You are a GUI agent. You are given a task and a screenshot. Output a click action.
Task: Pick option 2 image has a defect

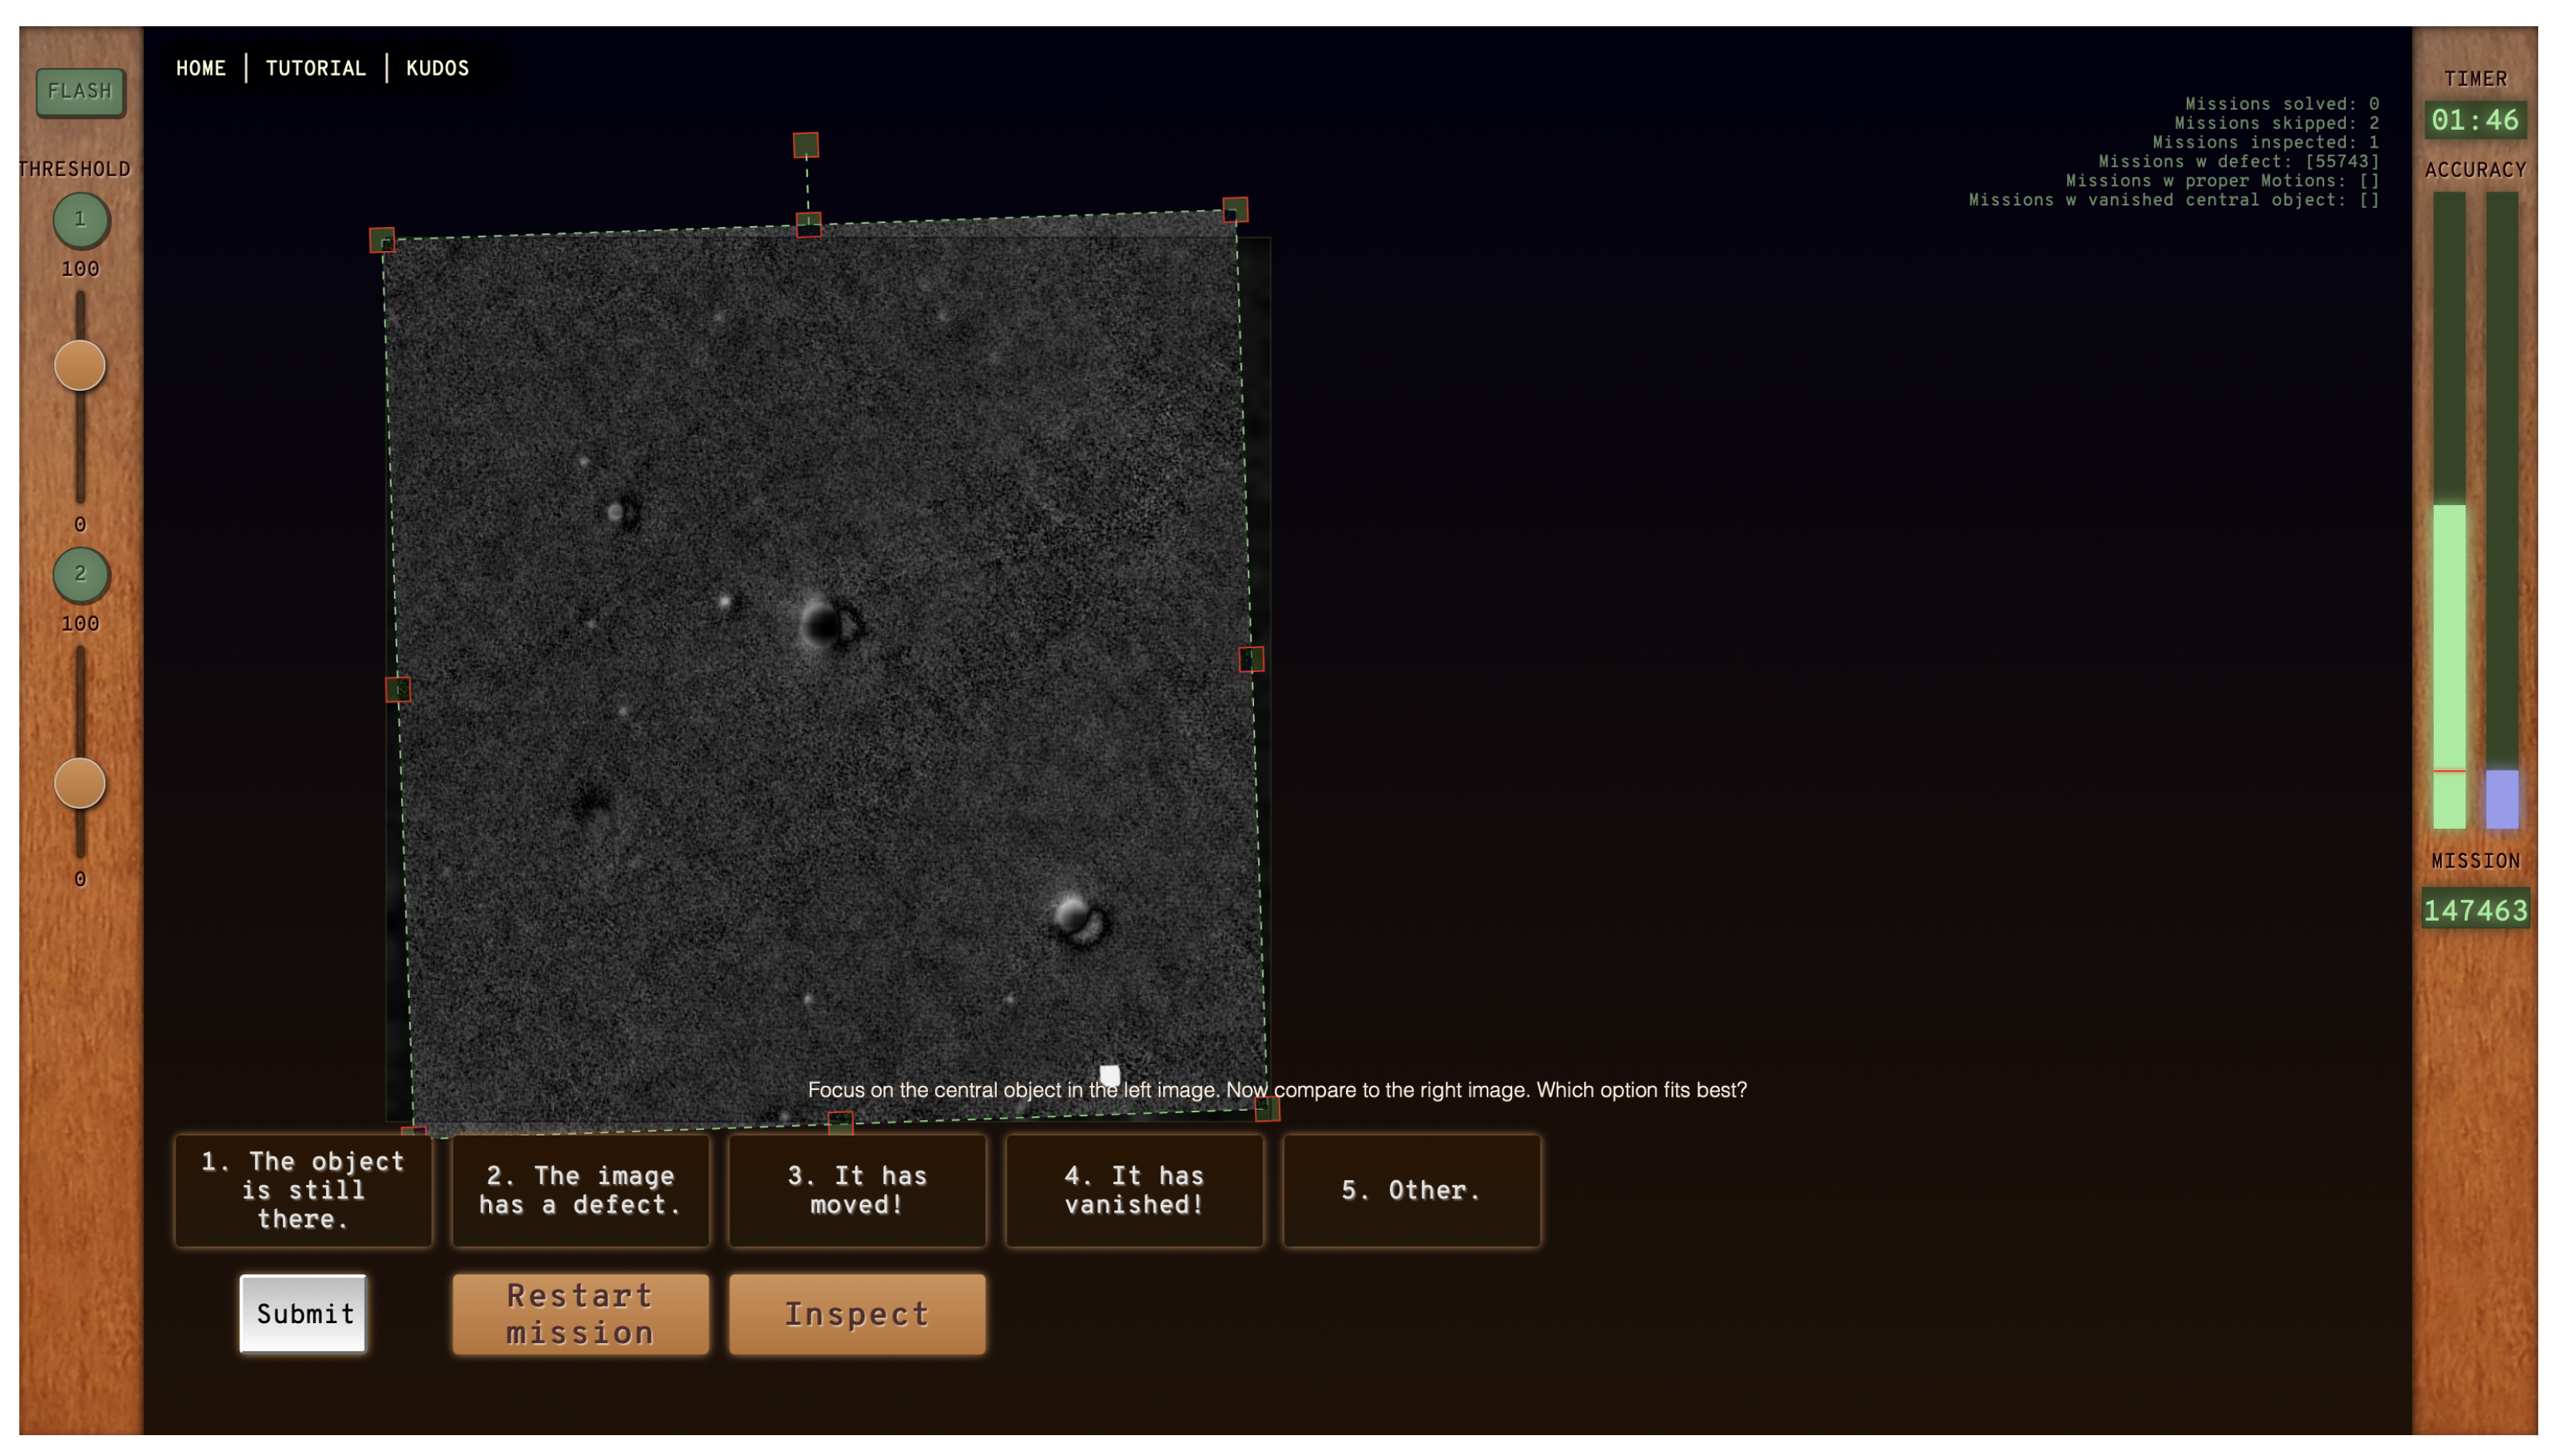coord(580,1190)
